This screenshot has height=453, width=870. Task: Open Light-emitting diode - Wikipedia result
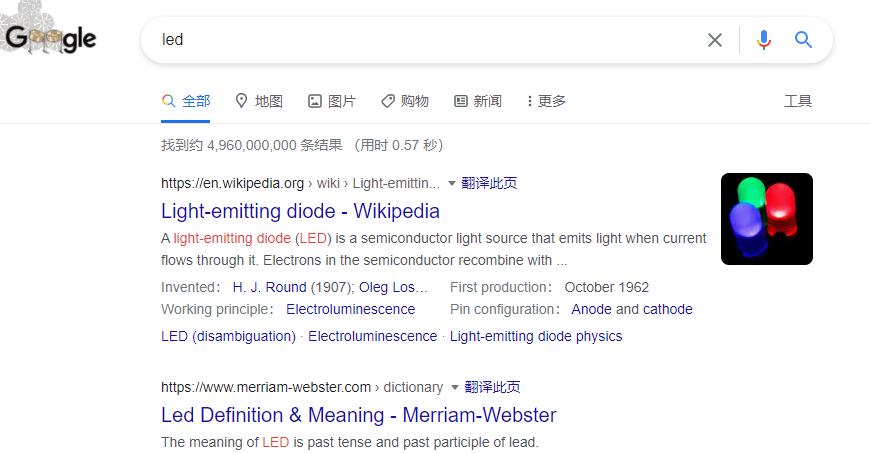[x=300, y=211]
